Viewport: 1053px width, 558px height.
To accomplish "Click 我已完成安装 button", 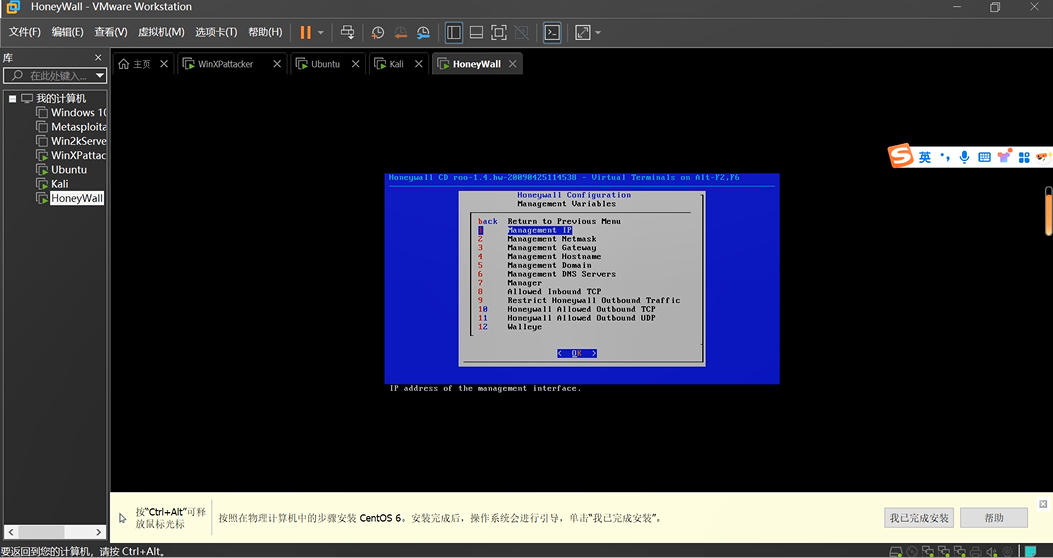I will [919, 518].
